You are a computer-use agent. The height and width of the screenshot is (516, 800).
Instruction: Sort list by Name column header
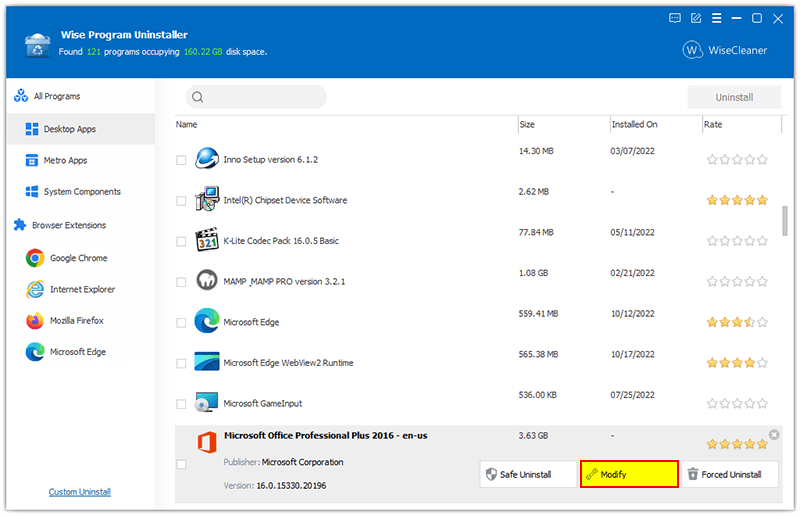tap(187, 125)
